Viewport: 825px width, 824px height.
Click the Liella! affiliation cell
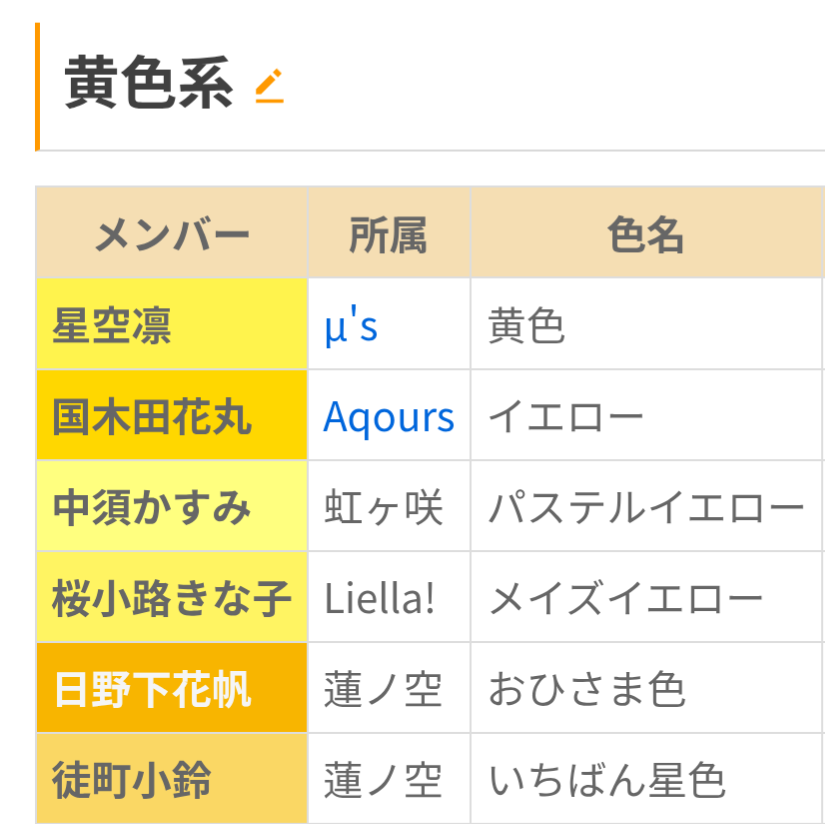click(x=389, y=597)
